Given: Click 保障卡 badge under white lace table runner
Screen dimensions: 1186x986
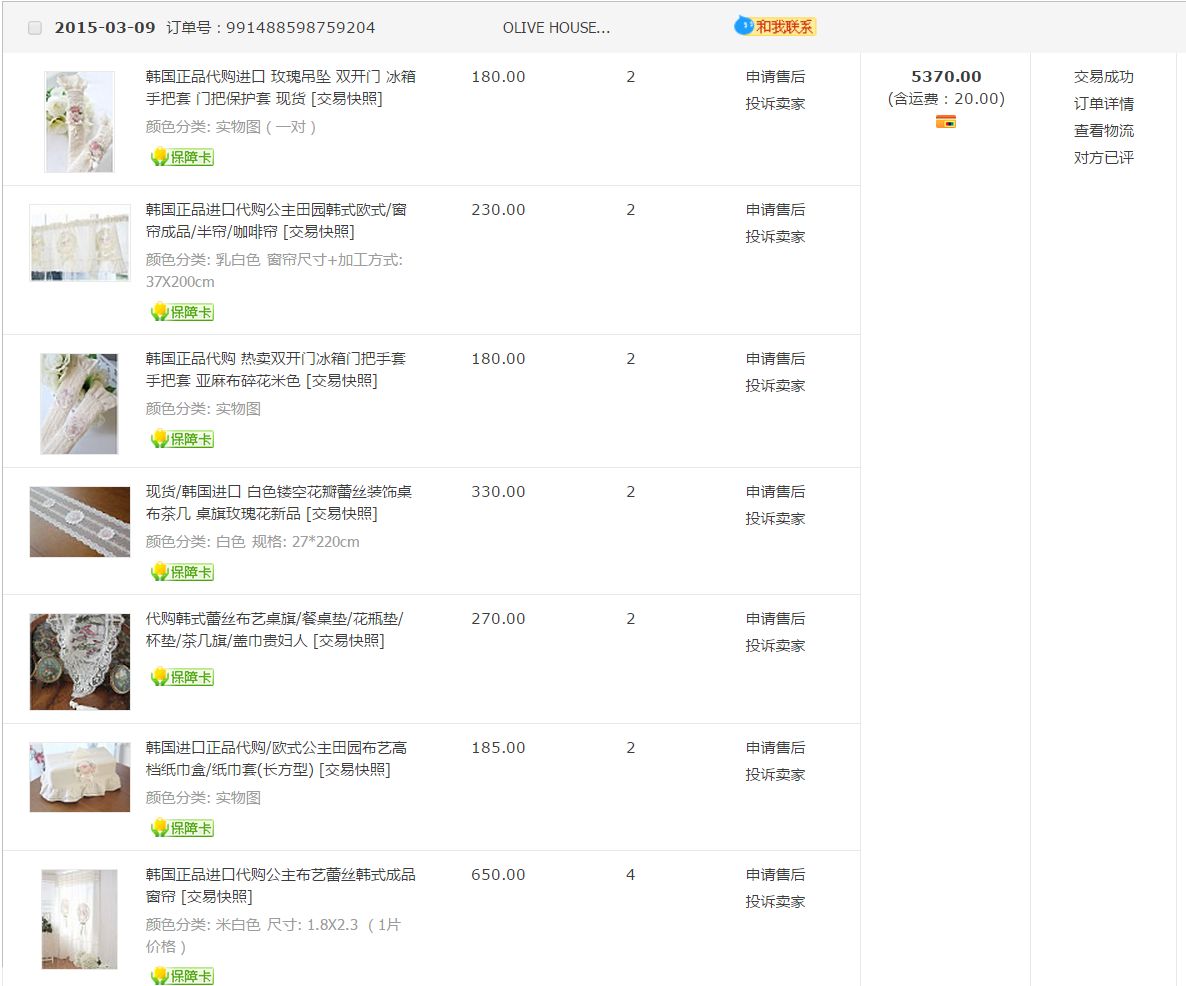Looking at the screenshot, I should click(182, 572).
